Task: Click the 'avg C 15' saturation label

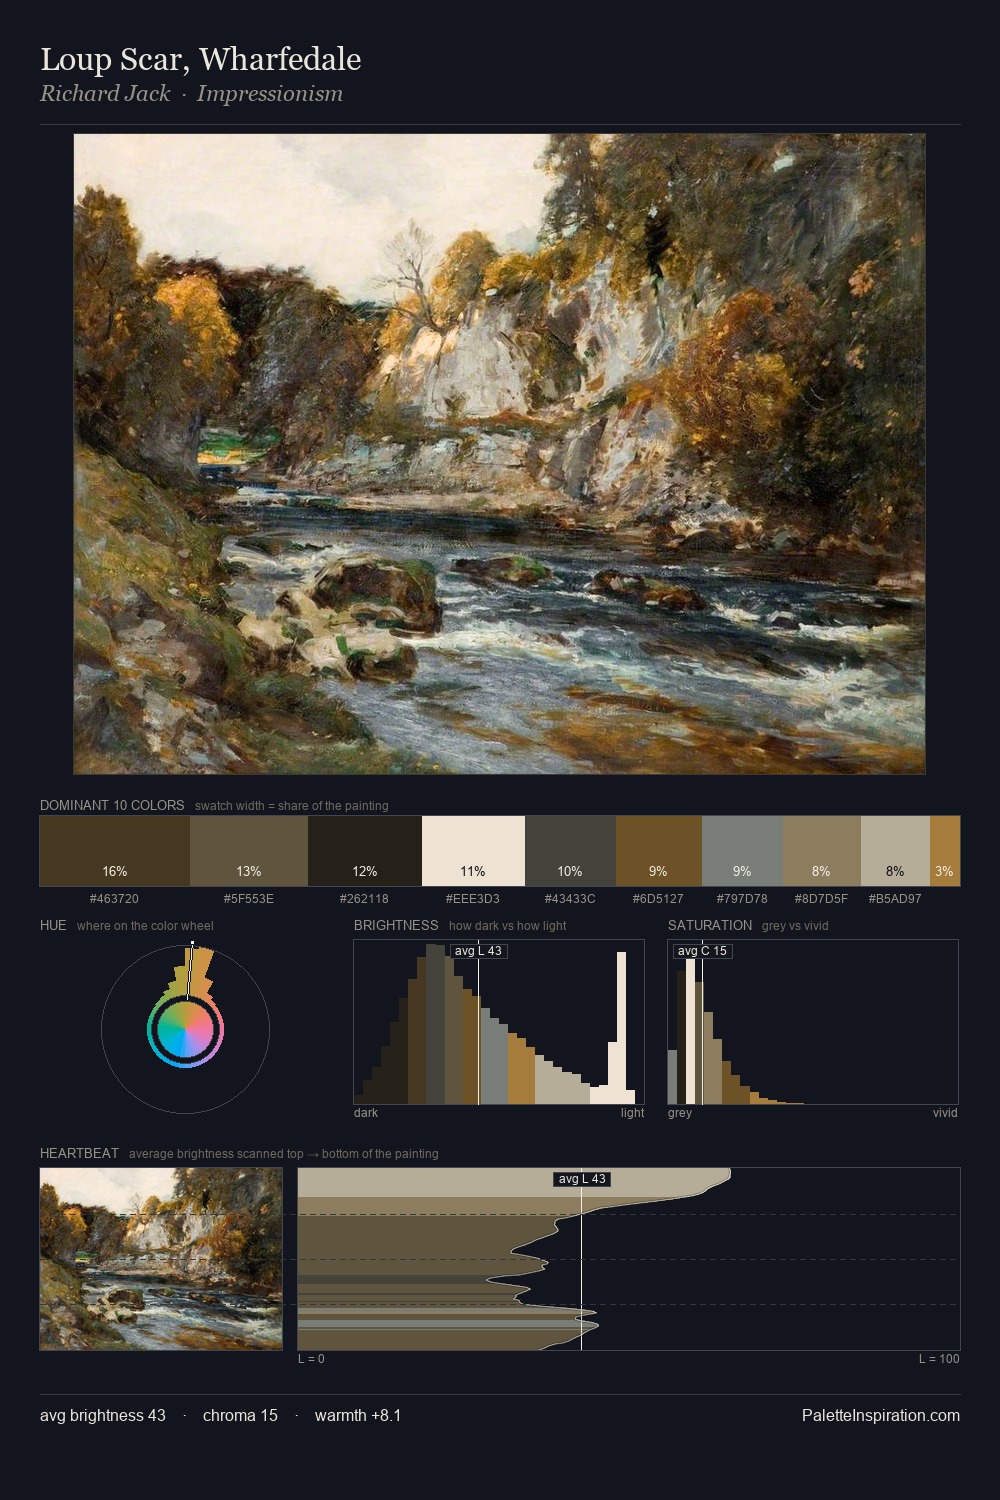Action: [x=702, y=951]
